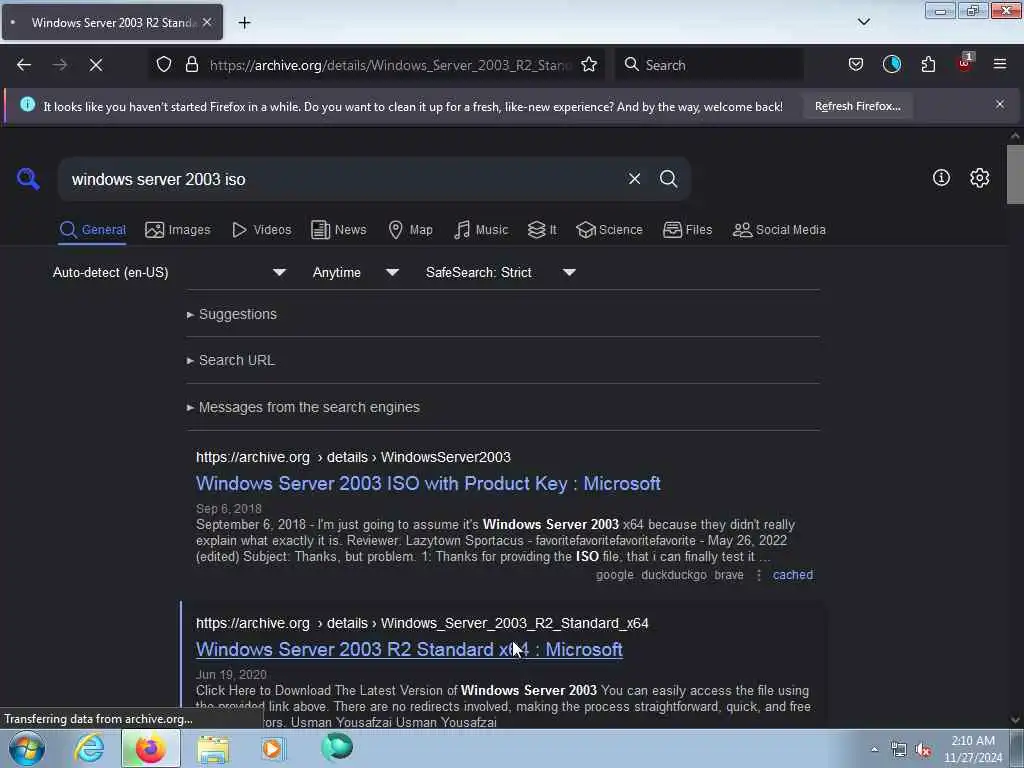Open the taskbar clock showing 2:10 AM
This screenshot has height=768, width=1024.
pos(972,749)
